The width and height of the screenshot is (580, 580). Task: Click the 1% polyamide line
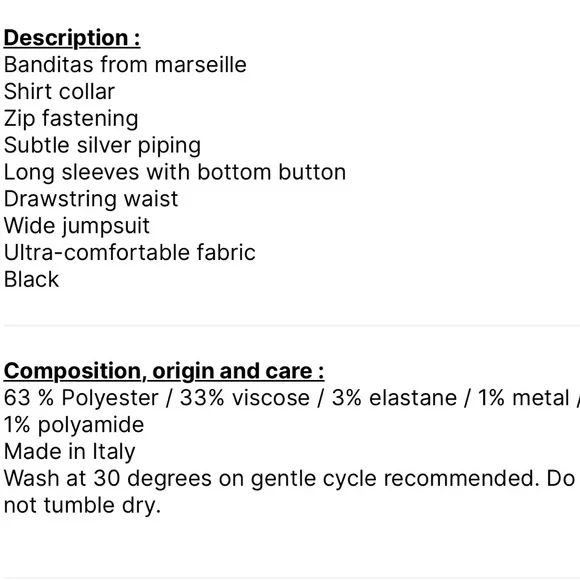(x=74, y=425)
